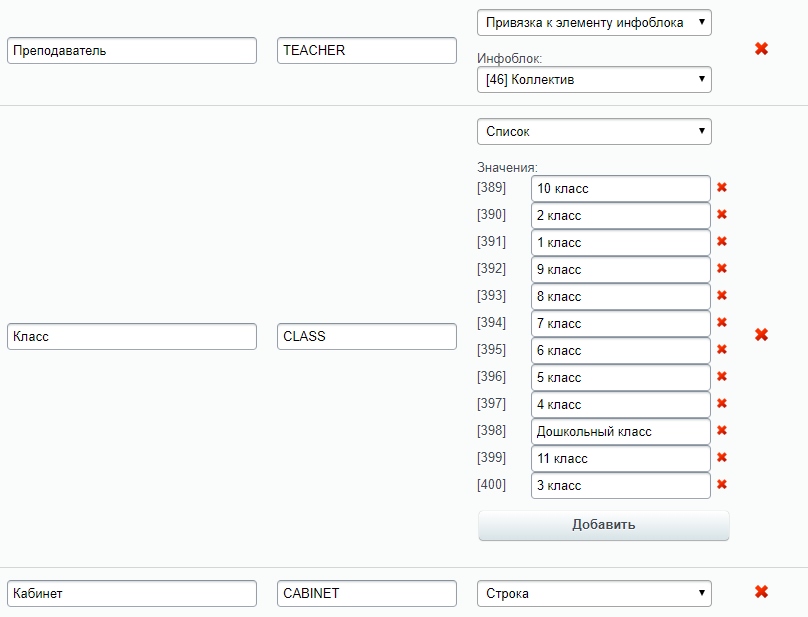Click the Добавить button
Viewport: 808px width, 617px height.
pyautogui.click(x=603, y=525)
